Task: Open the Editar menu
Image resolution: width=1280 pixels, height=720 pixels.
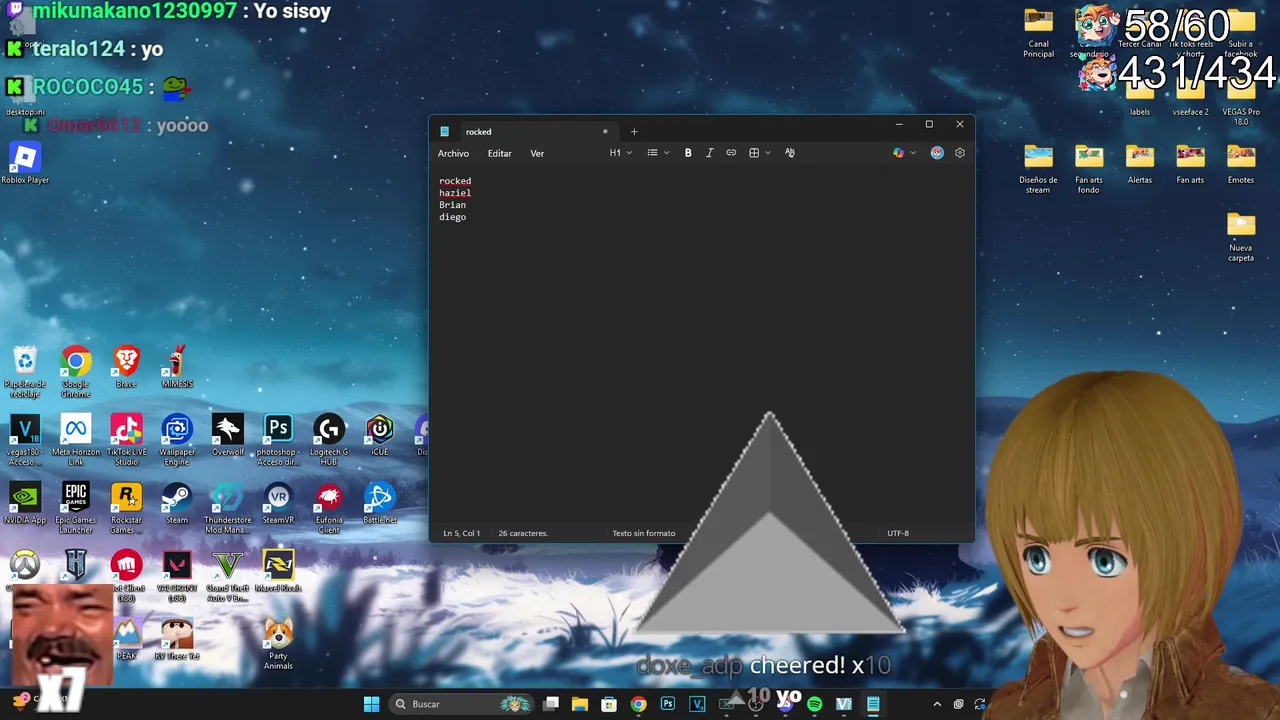Action: [499, 153]
